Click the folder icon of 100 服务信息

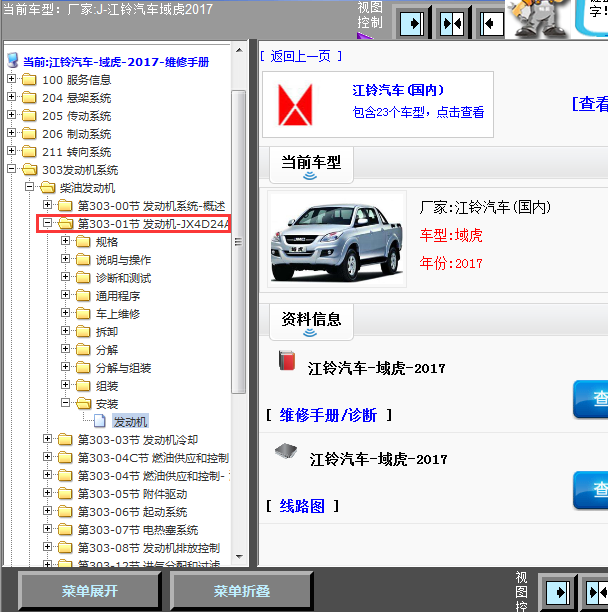coord(29,80)
